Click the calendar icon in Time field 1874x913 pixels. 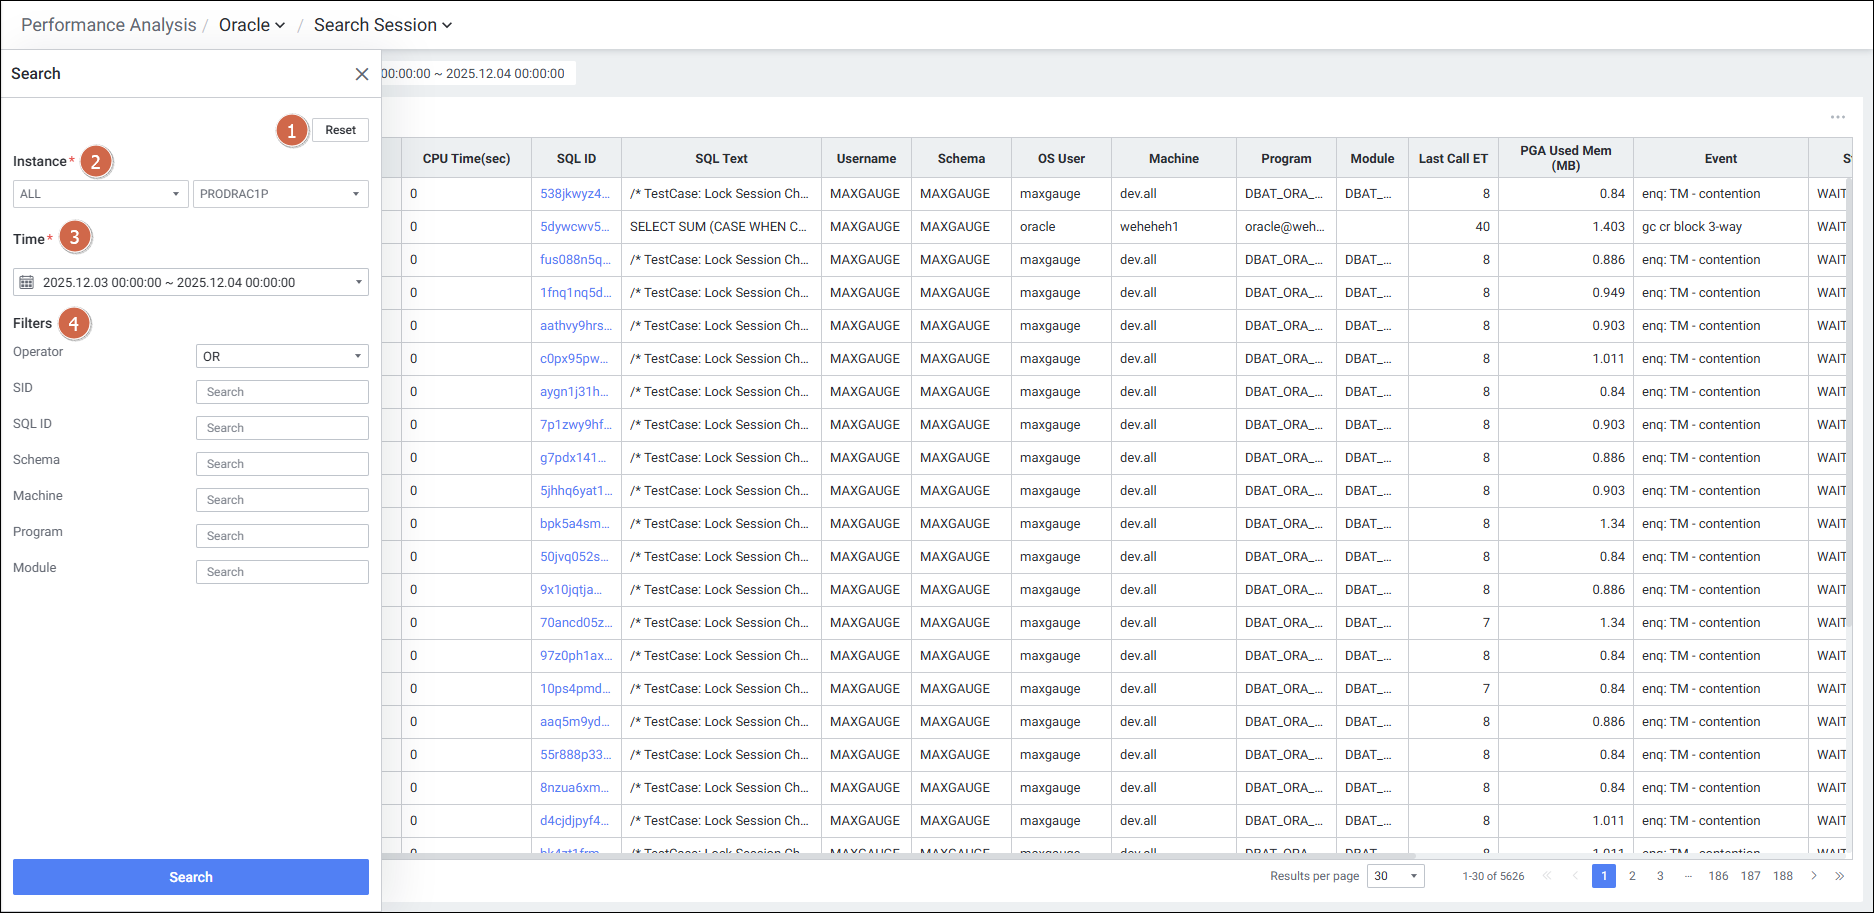coord(27,283)
